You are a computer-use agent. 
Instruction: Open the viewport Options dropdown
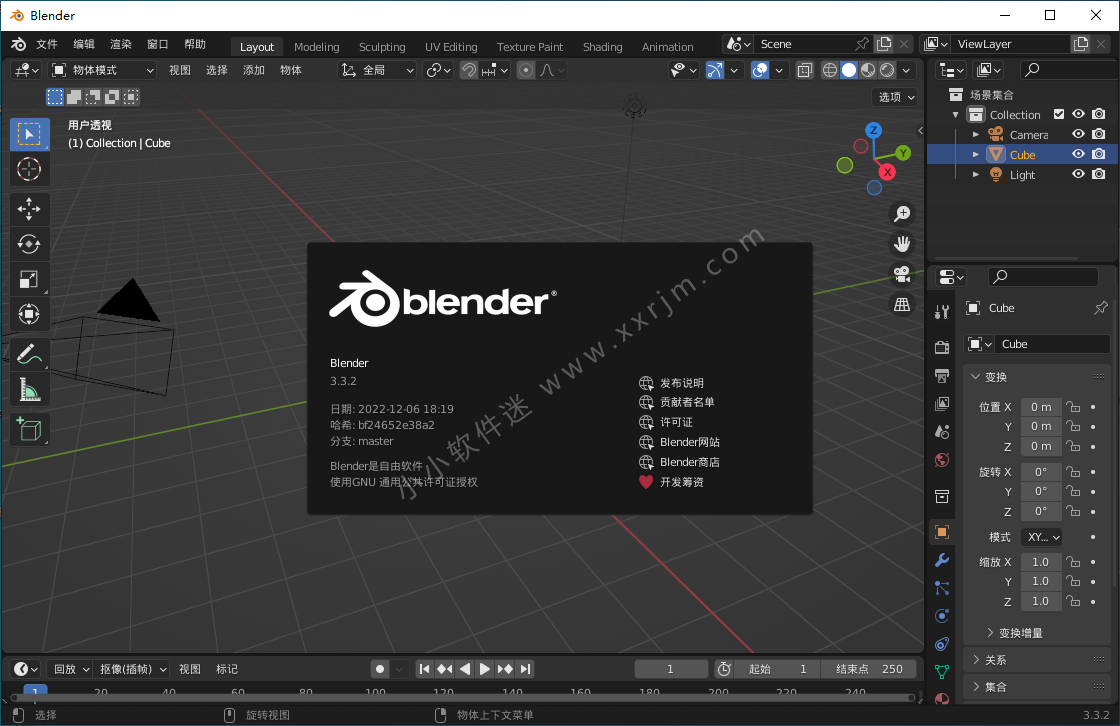[x=895, y=97]
